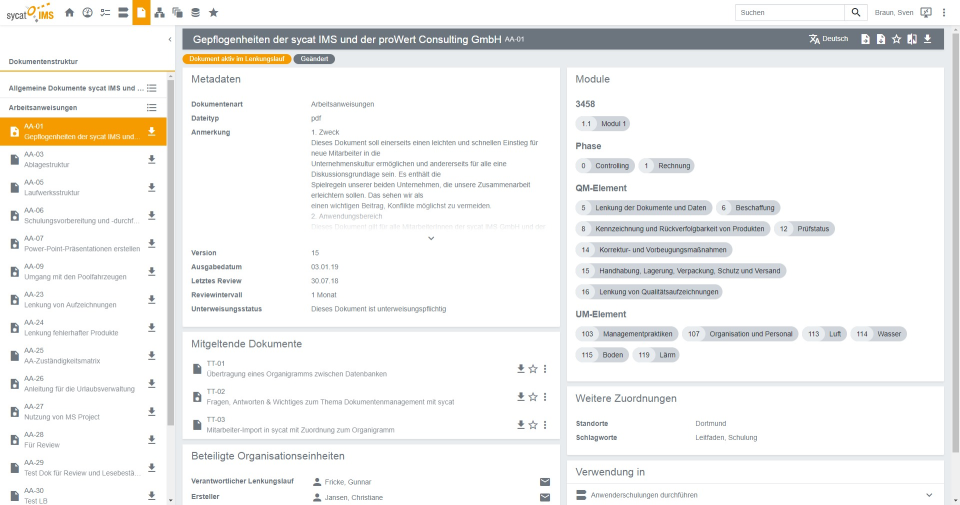
Task: Open the Deutsch language selector
Action: [828, 39]
